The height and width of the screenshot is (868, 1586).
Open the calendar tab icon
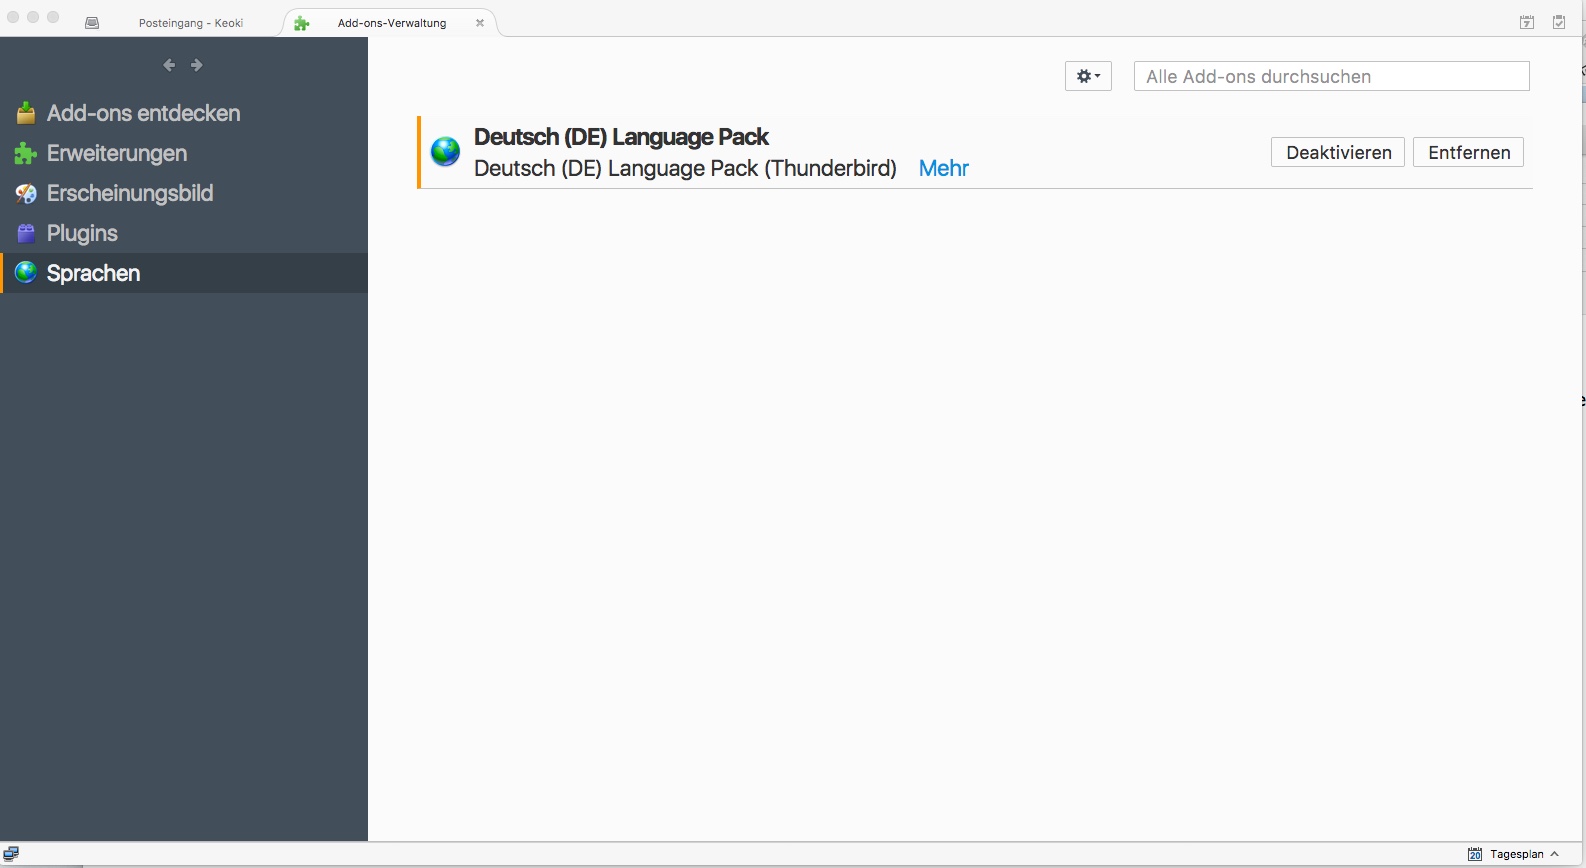pyautogui.click(x=1527, y=22)
